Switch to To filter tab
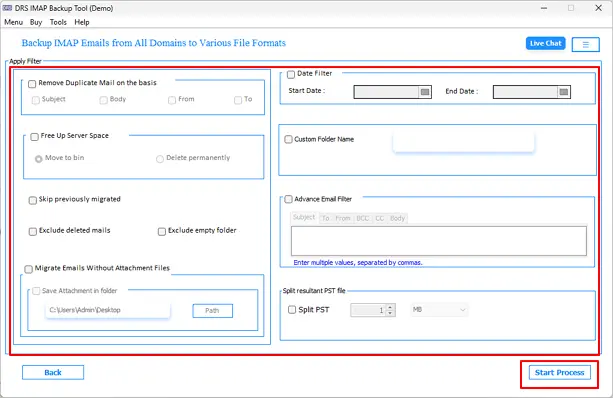This screenshot has width=613, height=398. 326,218
